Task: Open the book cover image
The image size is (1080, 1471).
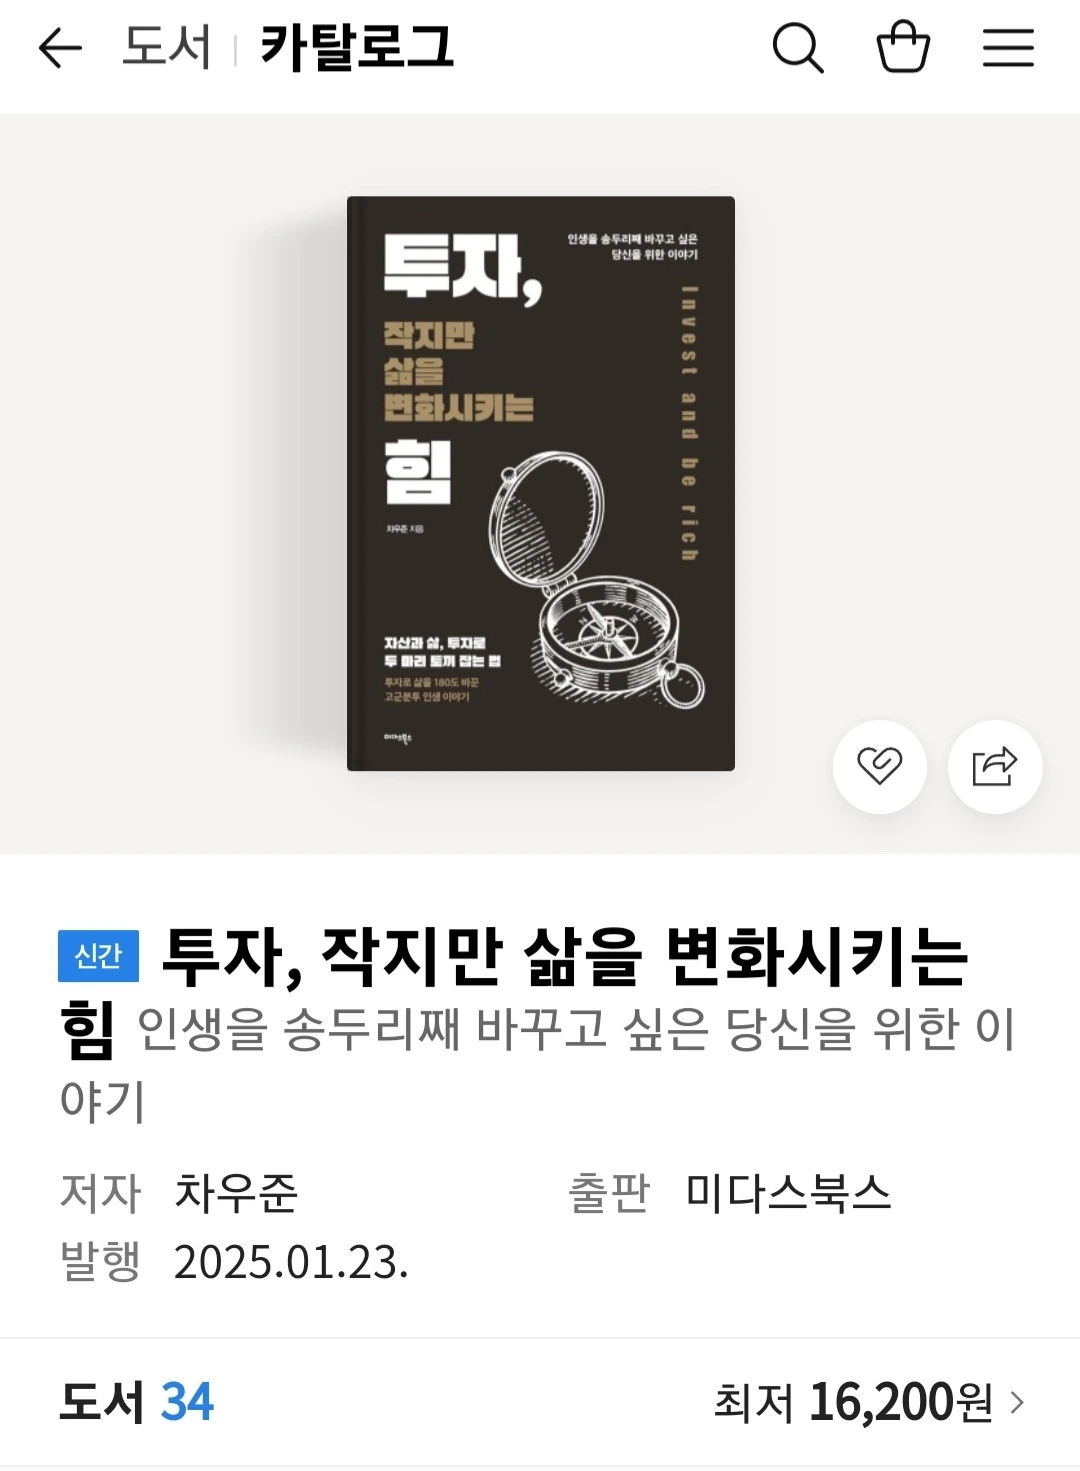Action: coord(541,483)
